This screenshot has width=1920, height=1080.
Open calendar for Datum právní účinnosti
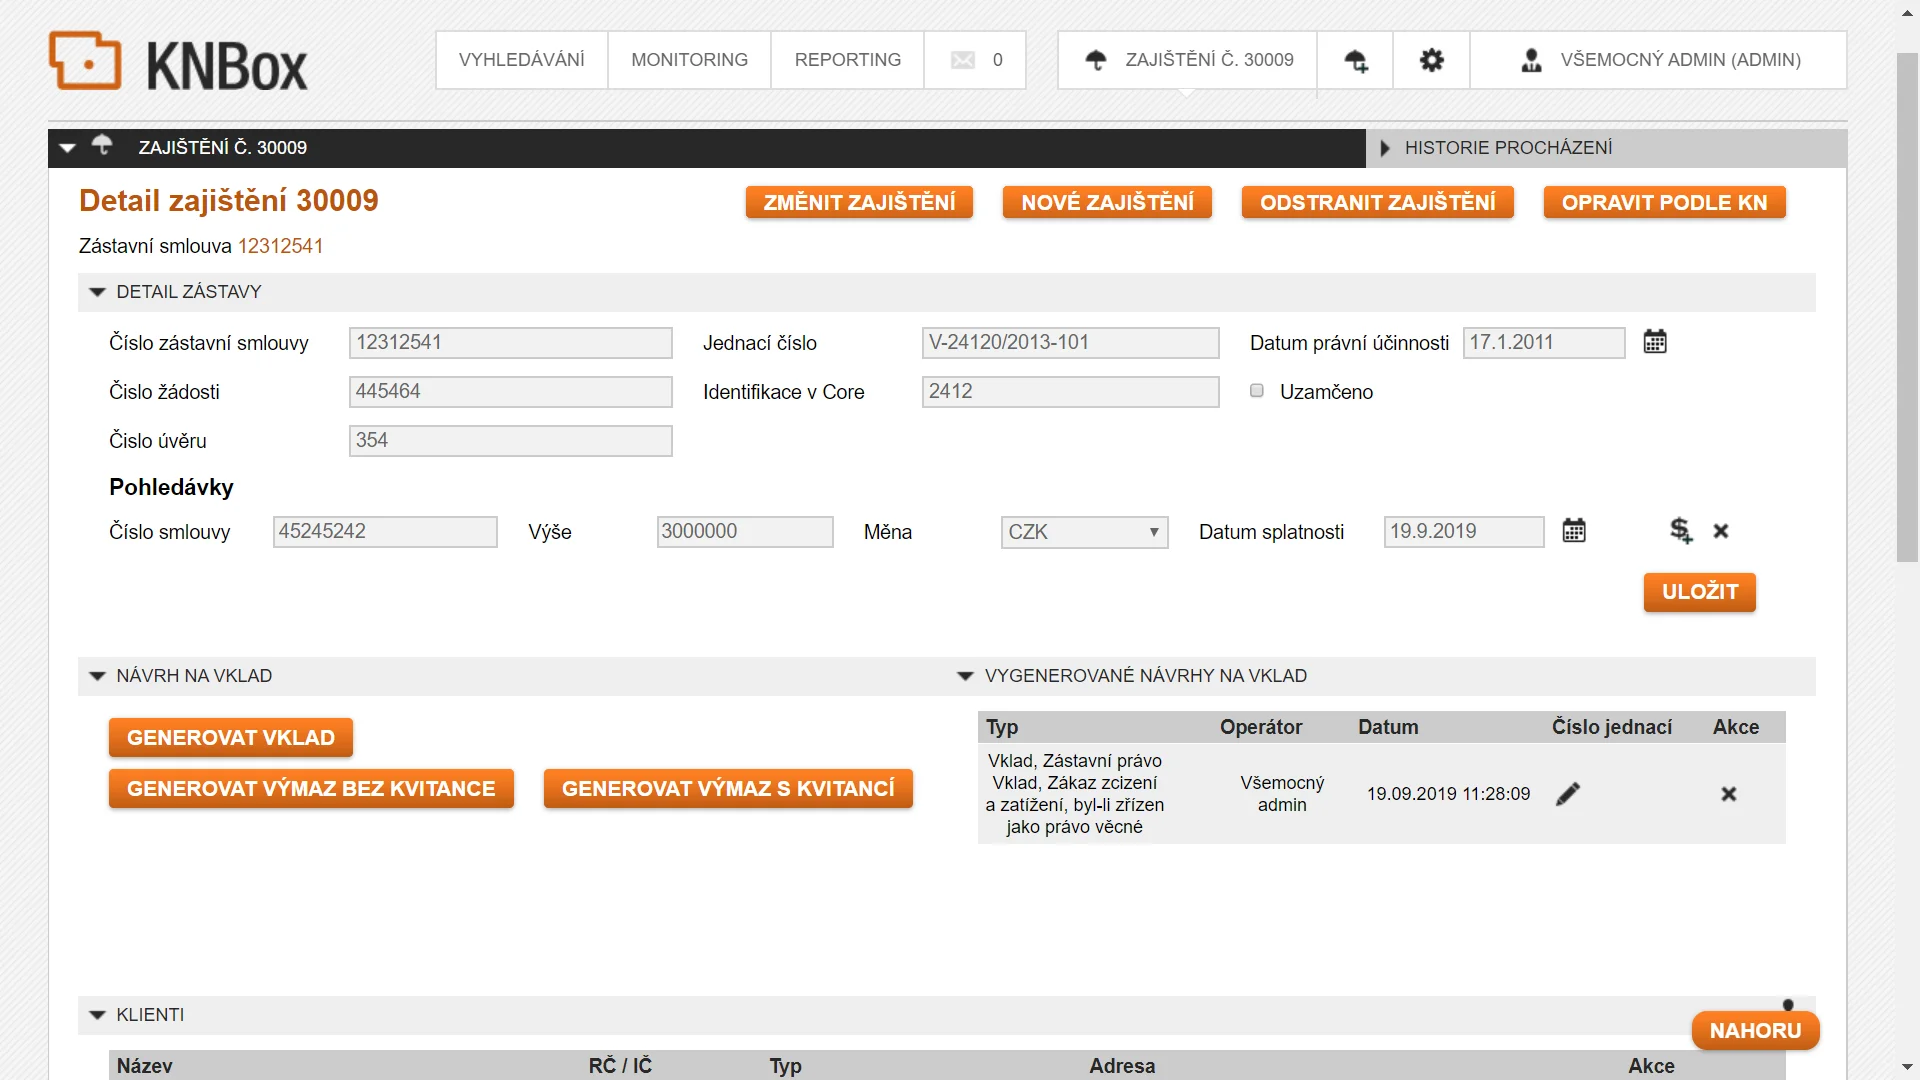[1655, 342]
